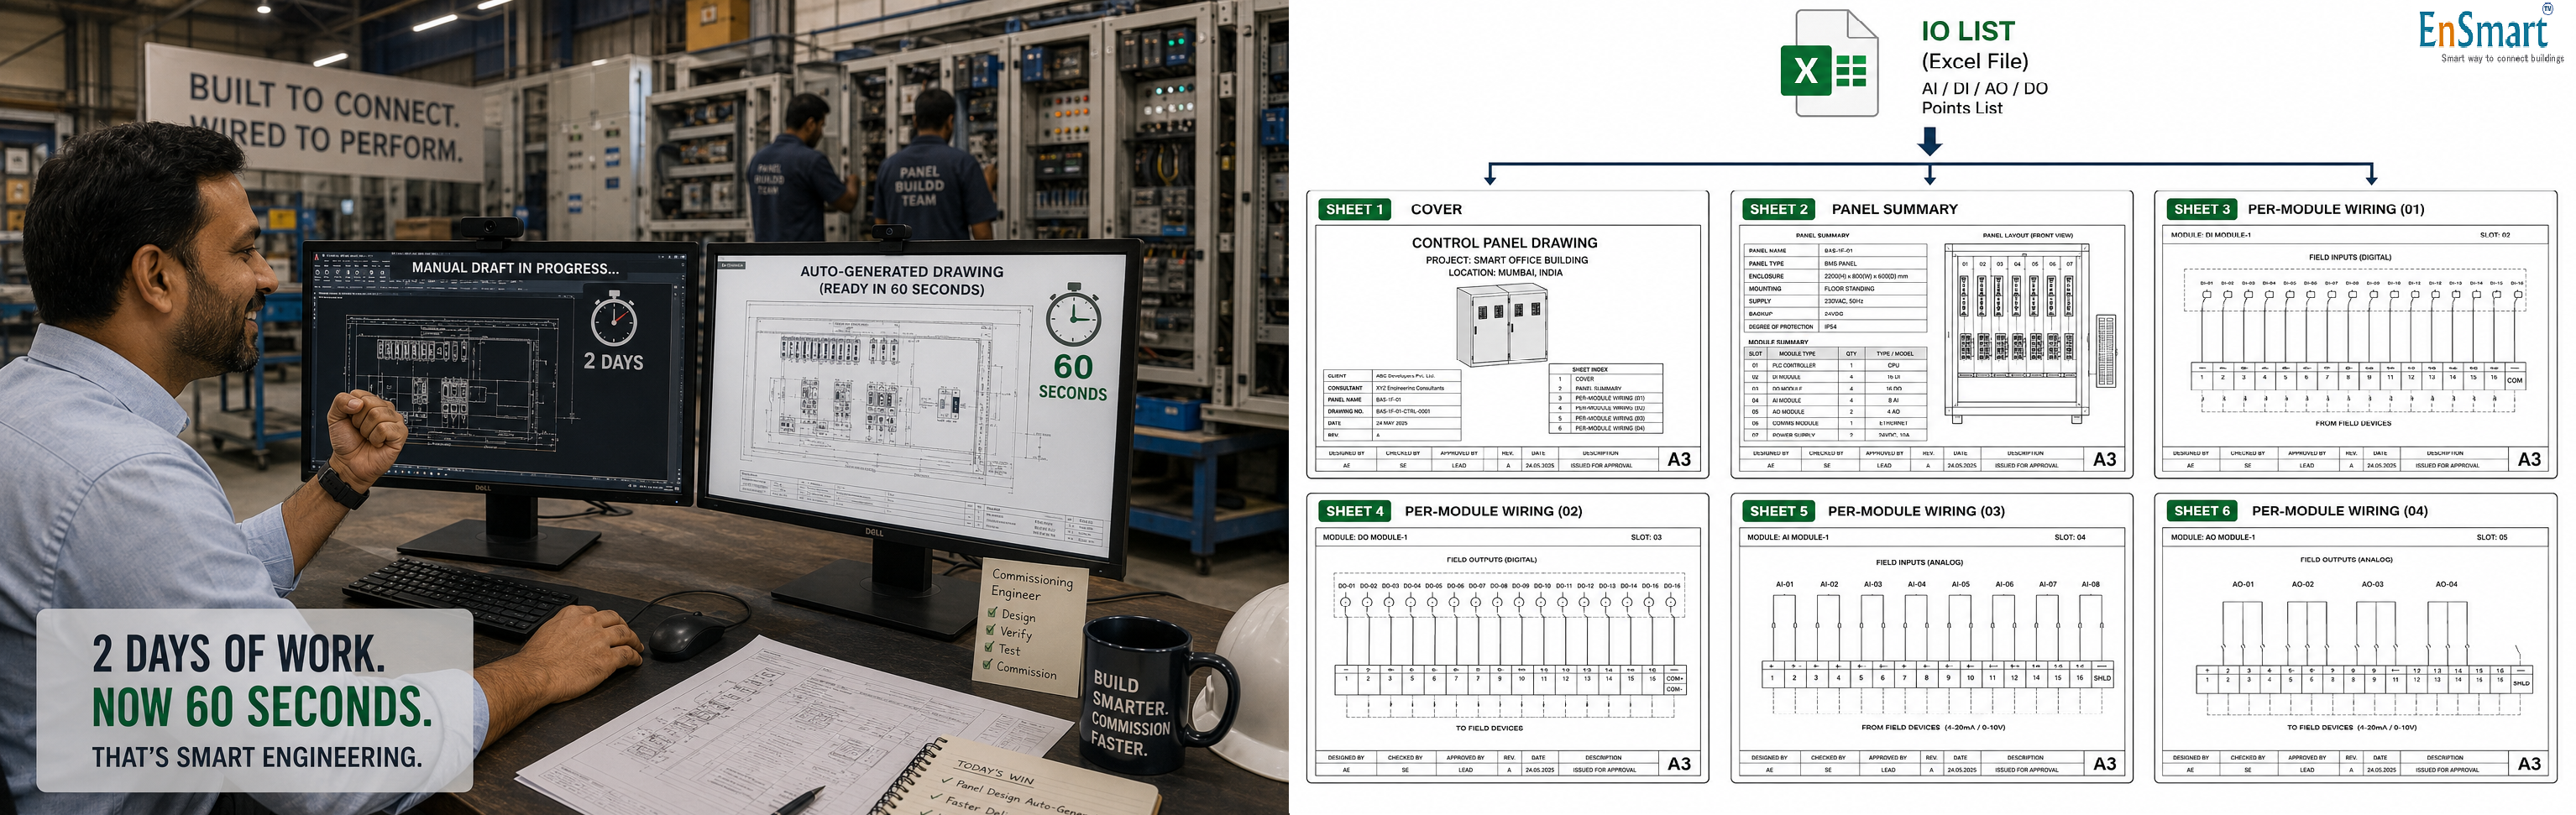This screenshot has height=815, width=2576.
Task: Click the SHEET 5 green badge
Action: (x=1779, y=511)
